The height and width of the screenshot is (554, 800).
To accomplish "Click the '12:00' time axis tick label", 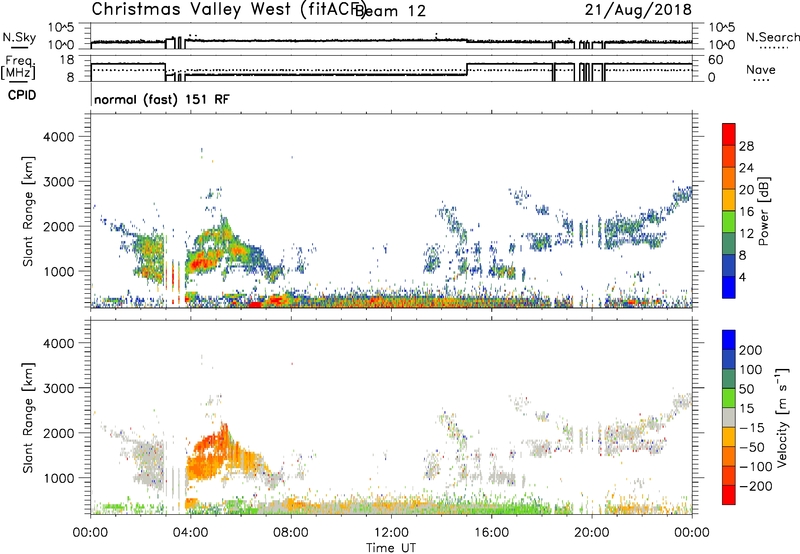I will point(391,533).
